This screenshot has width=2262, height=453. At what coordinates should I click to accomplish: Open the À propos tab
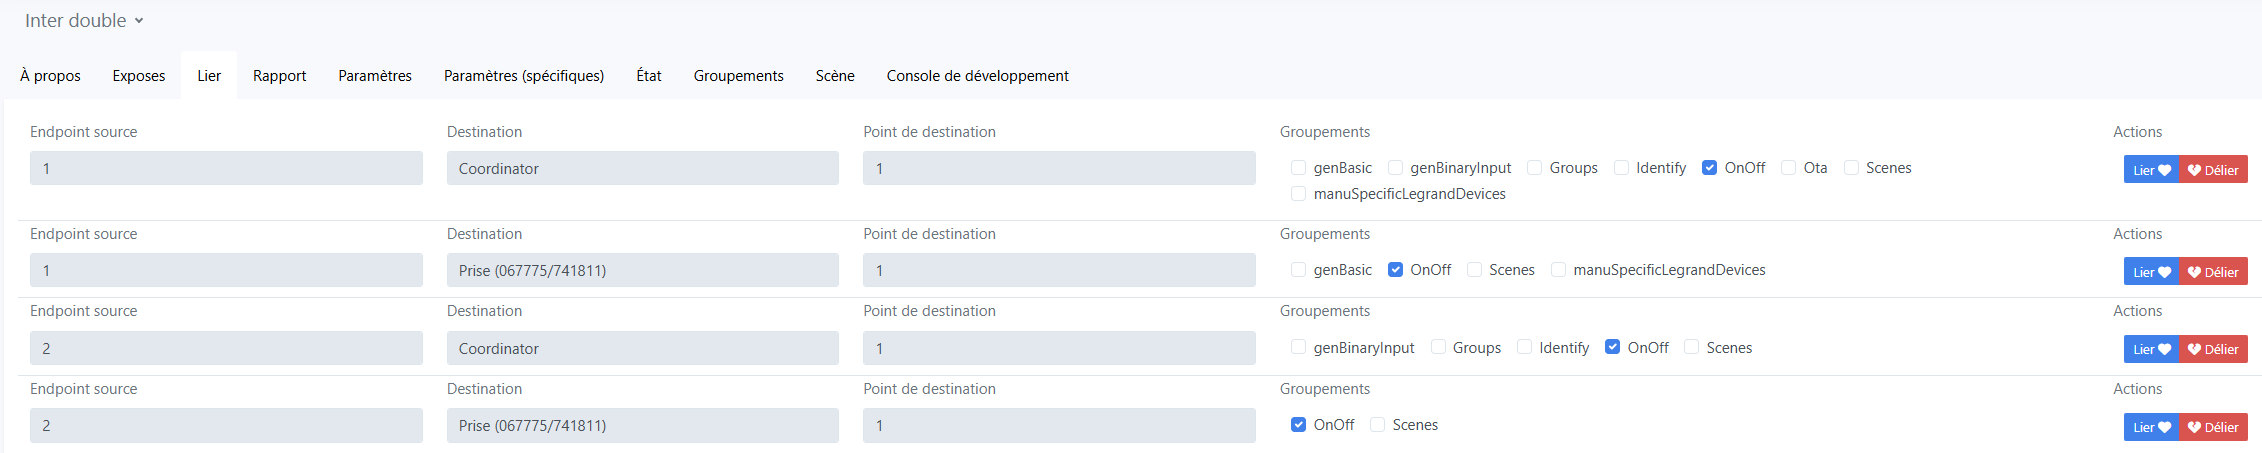click(50, 76)
